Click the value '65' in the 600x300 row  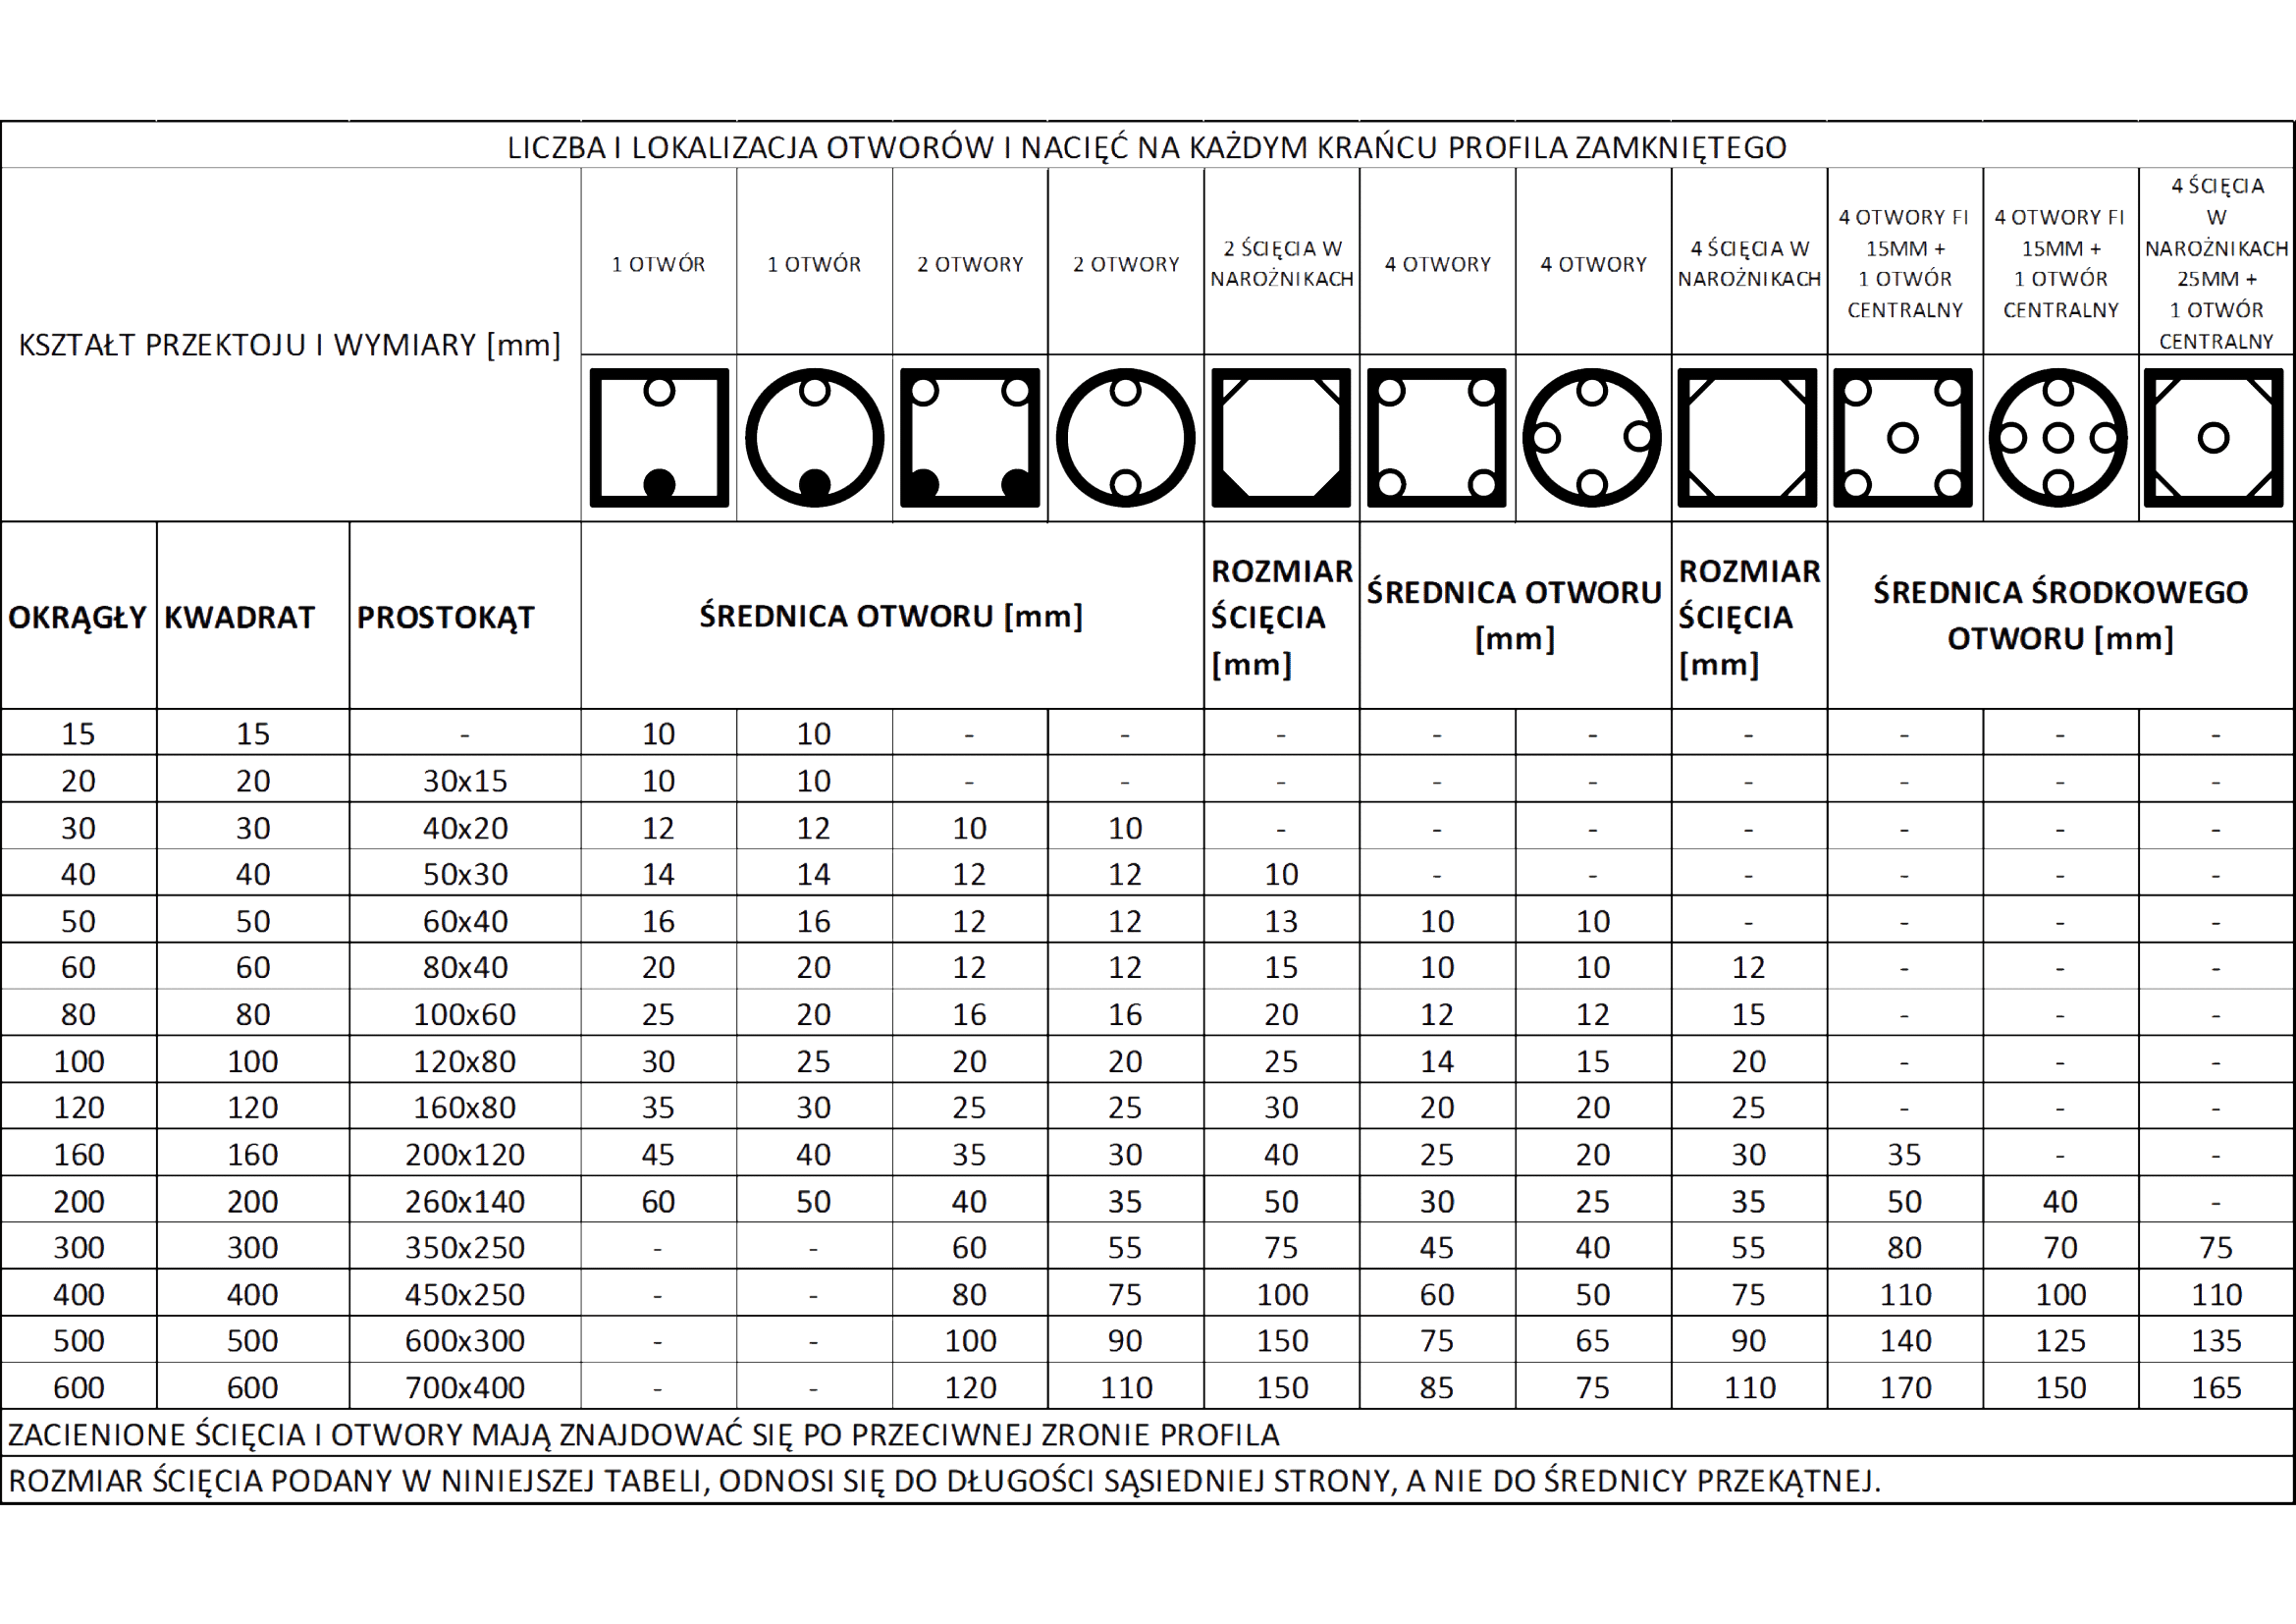point(1593,1340)
